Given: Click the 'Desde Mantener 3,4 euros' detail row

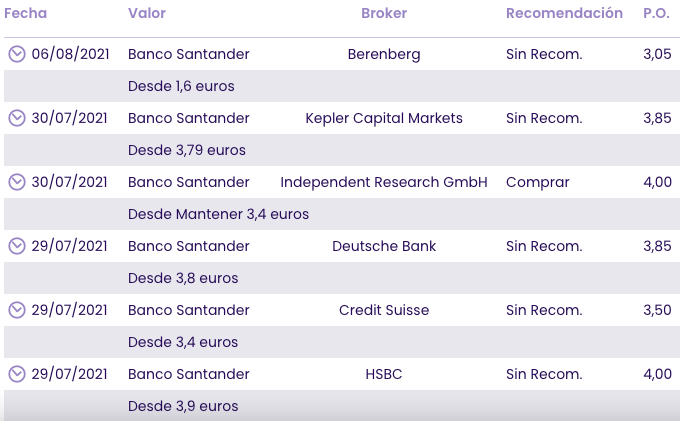Looking at the screenshot, I should point(219,214).
